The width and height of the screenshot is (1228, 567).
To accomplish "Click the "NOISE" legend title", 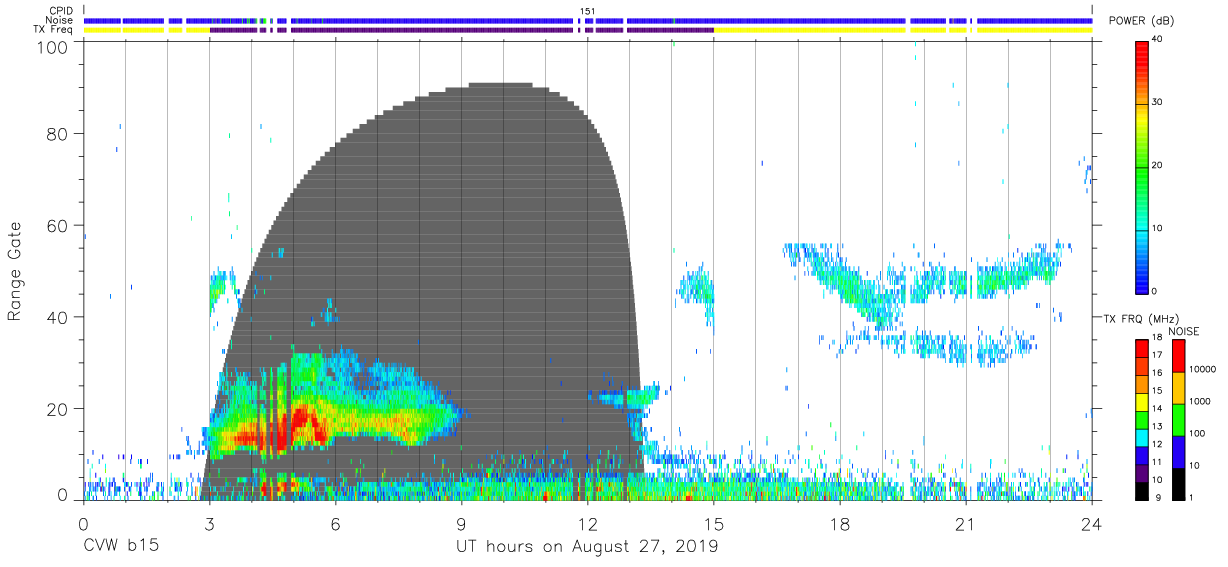I will 1184,330.
